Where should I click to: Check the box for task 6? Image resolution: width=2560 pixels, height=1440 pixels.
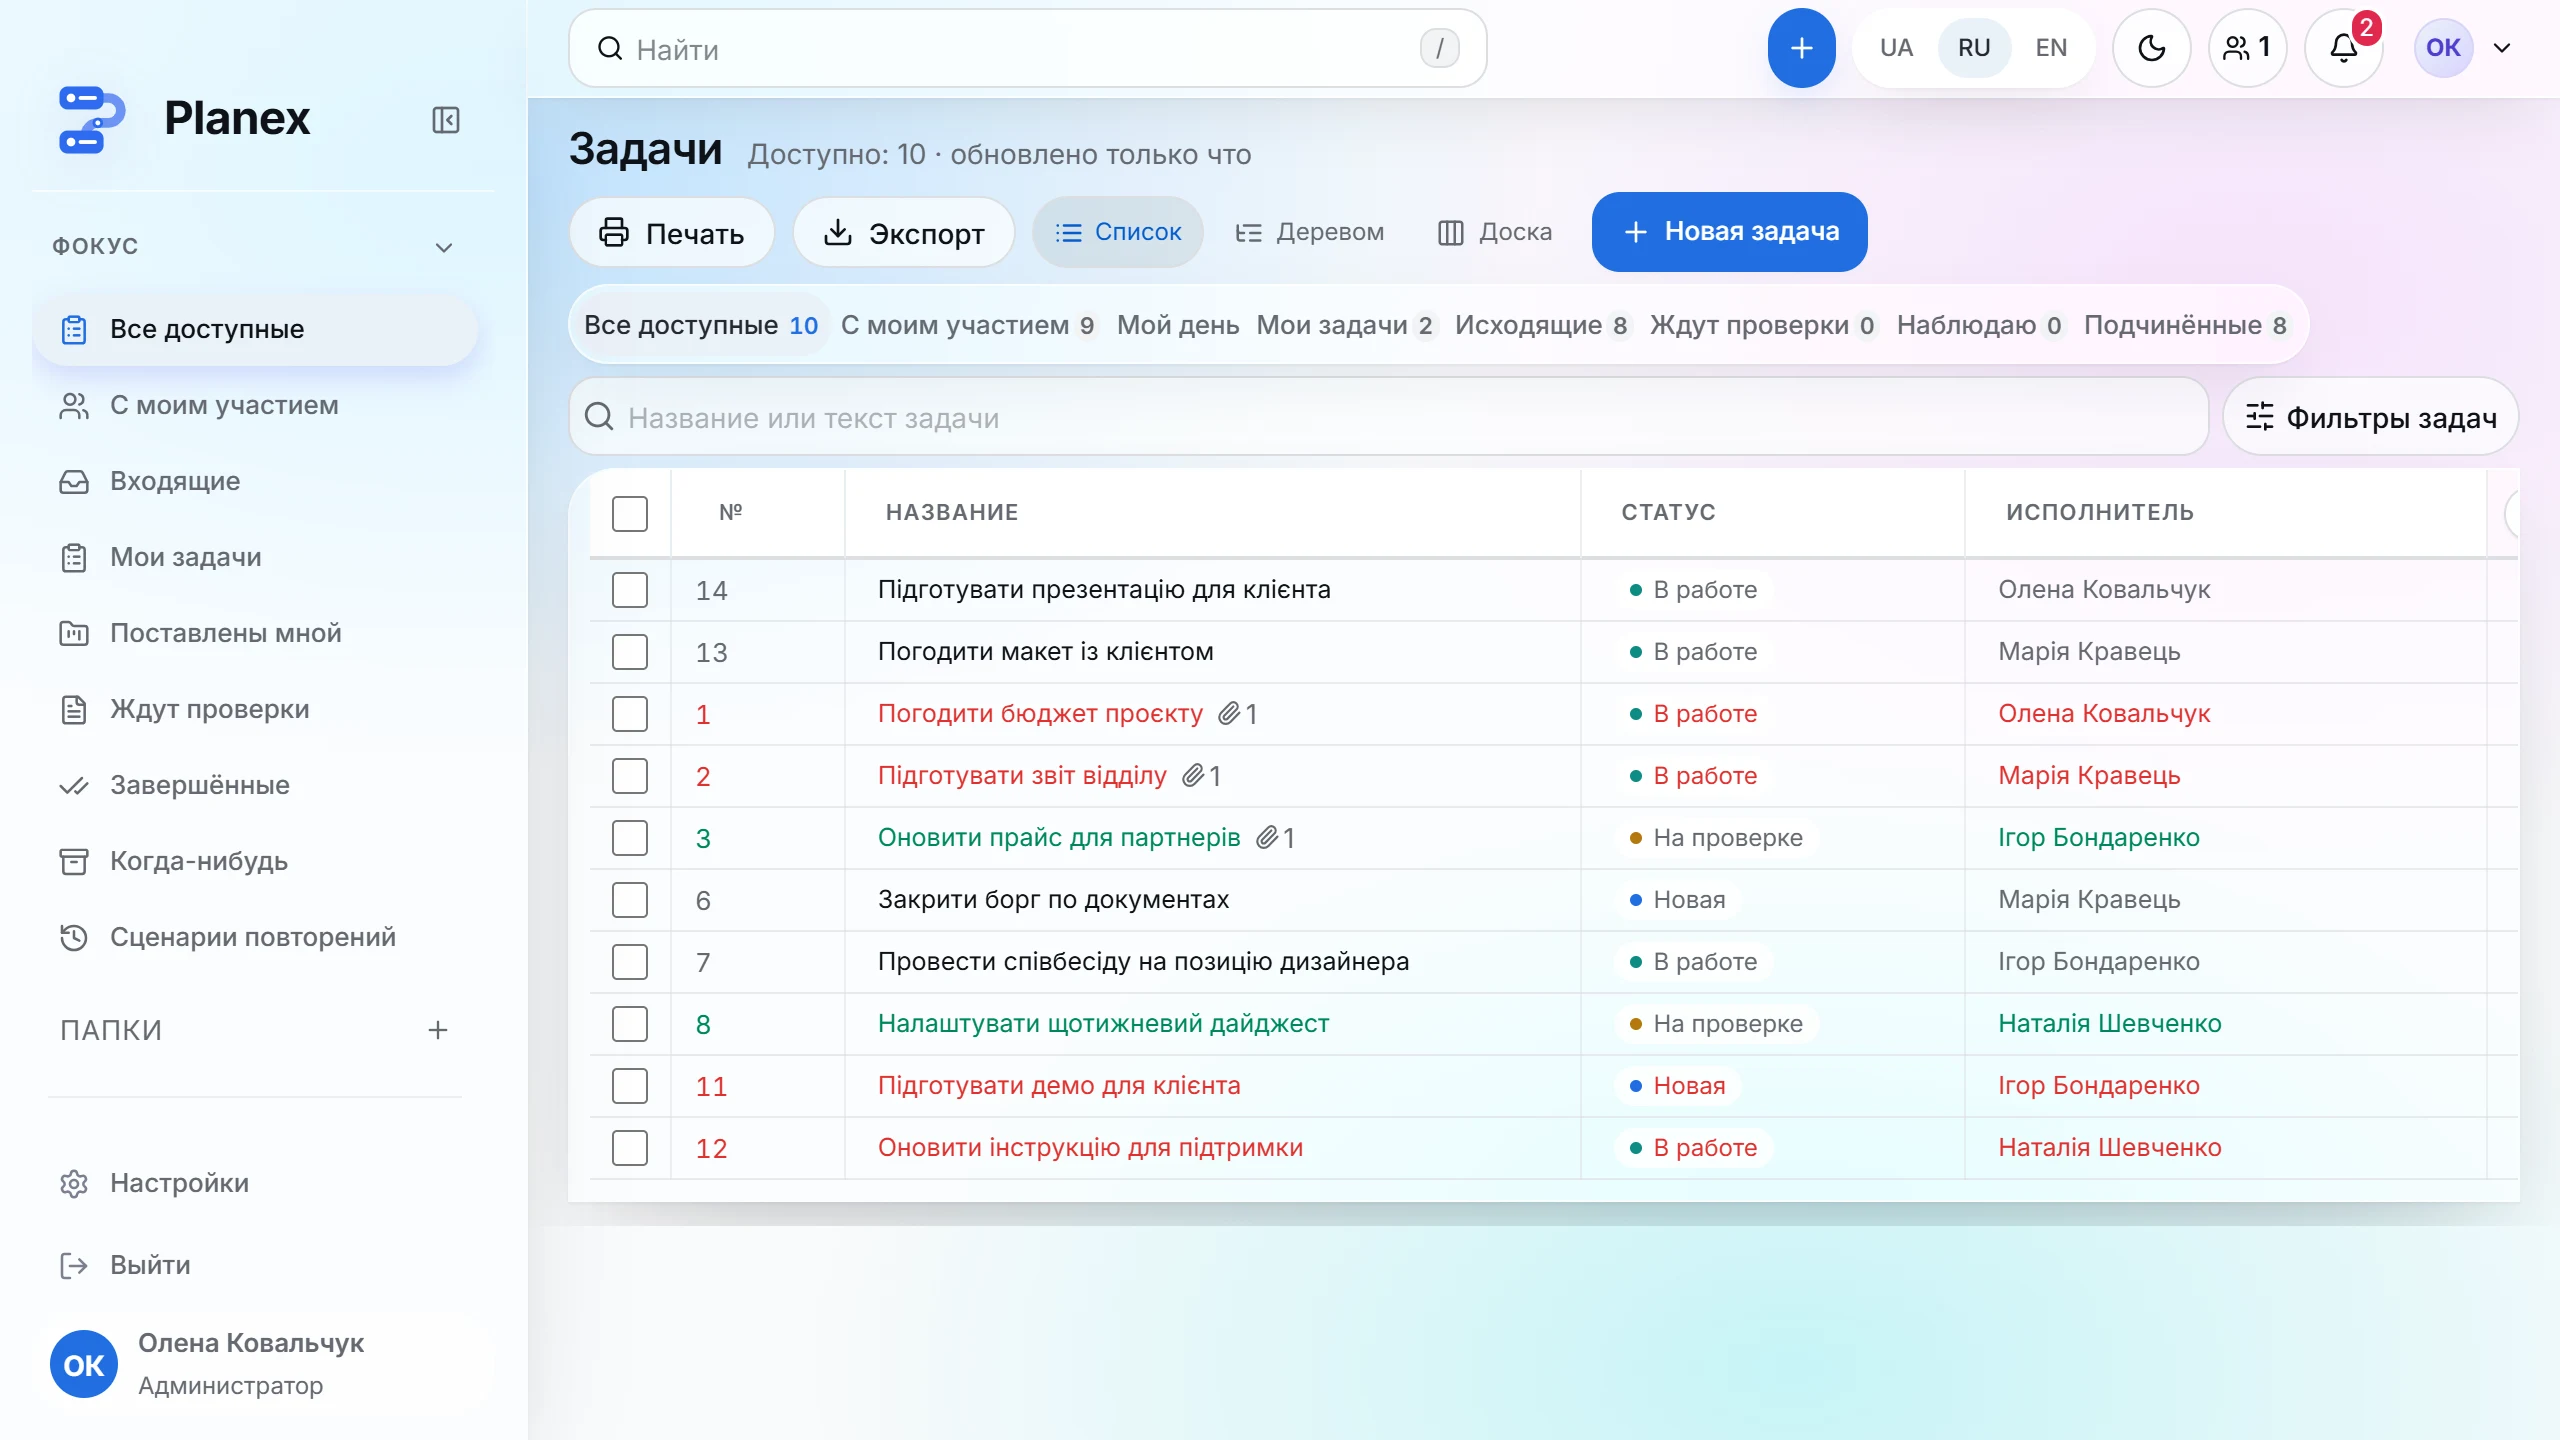point(630,900)
